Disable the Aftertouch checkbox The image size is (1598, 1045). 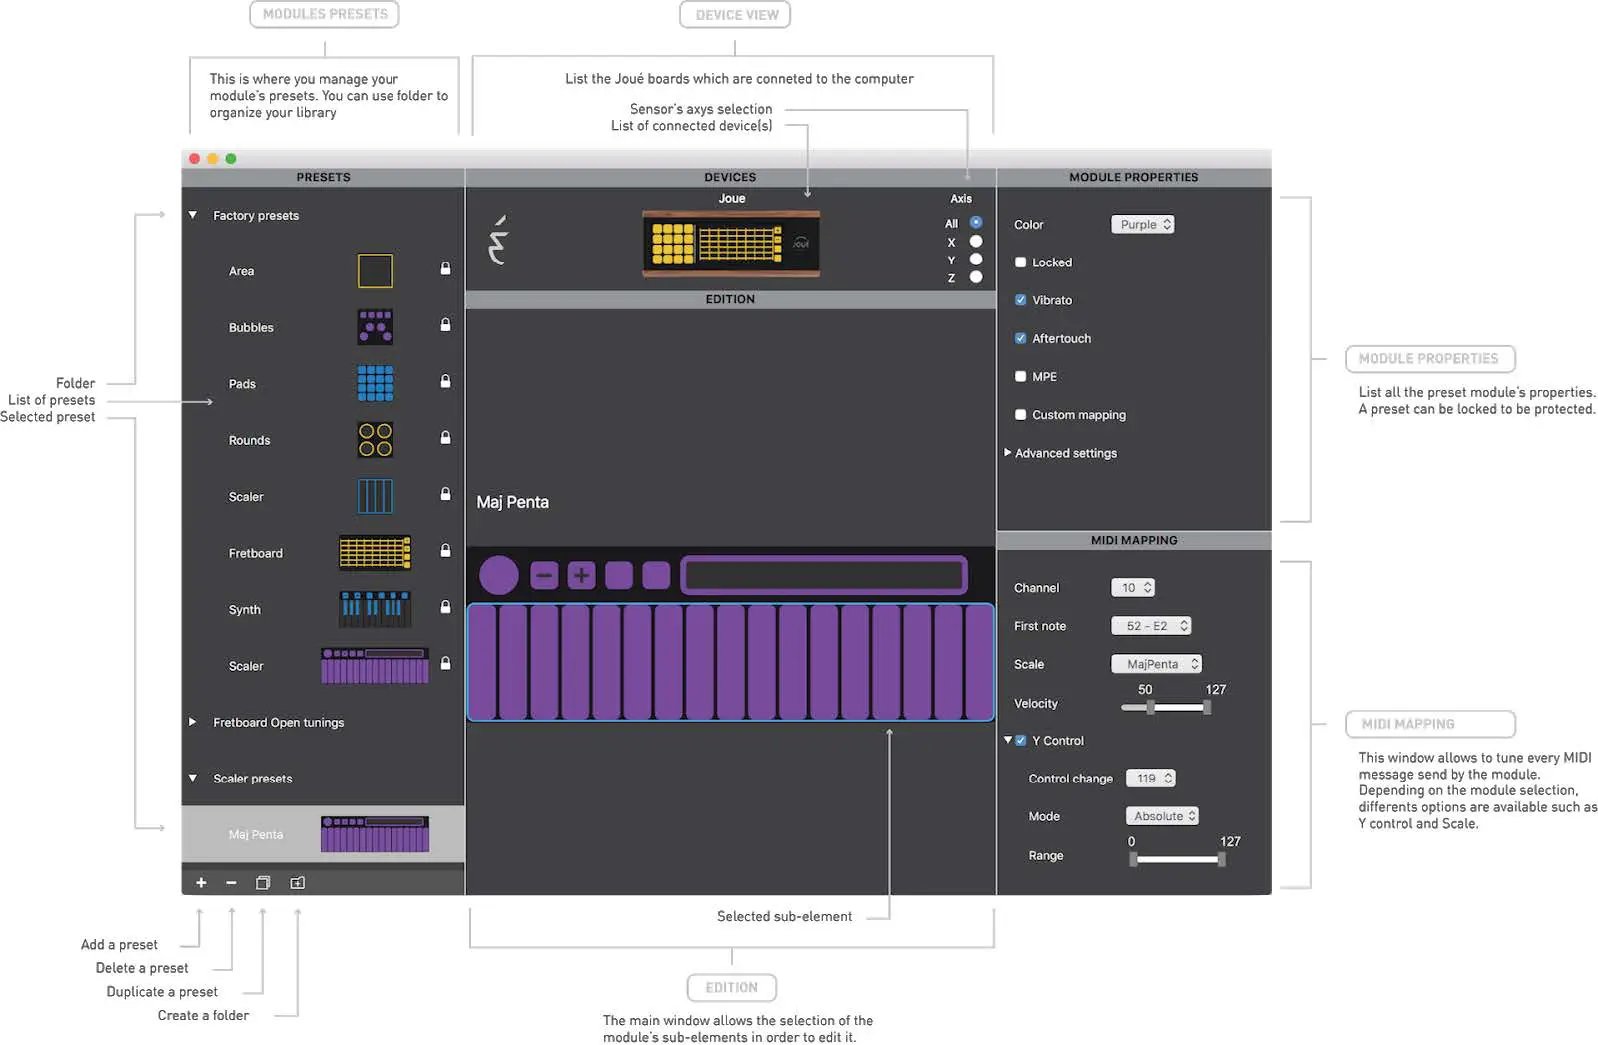[x=1020, y=338]
